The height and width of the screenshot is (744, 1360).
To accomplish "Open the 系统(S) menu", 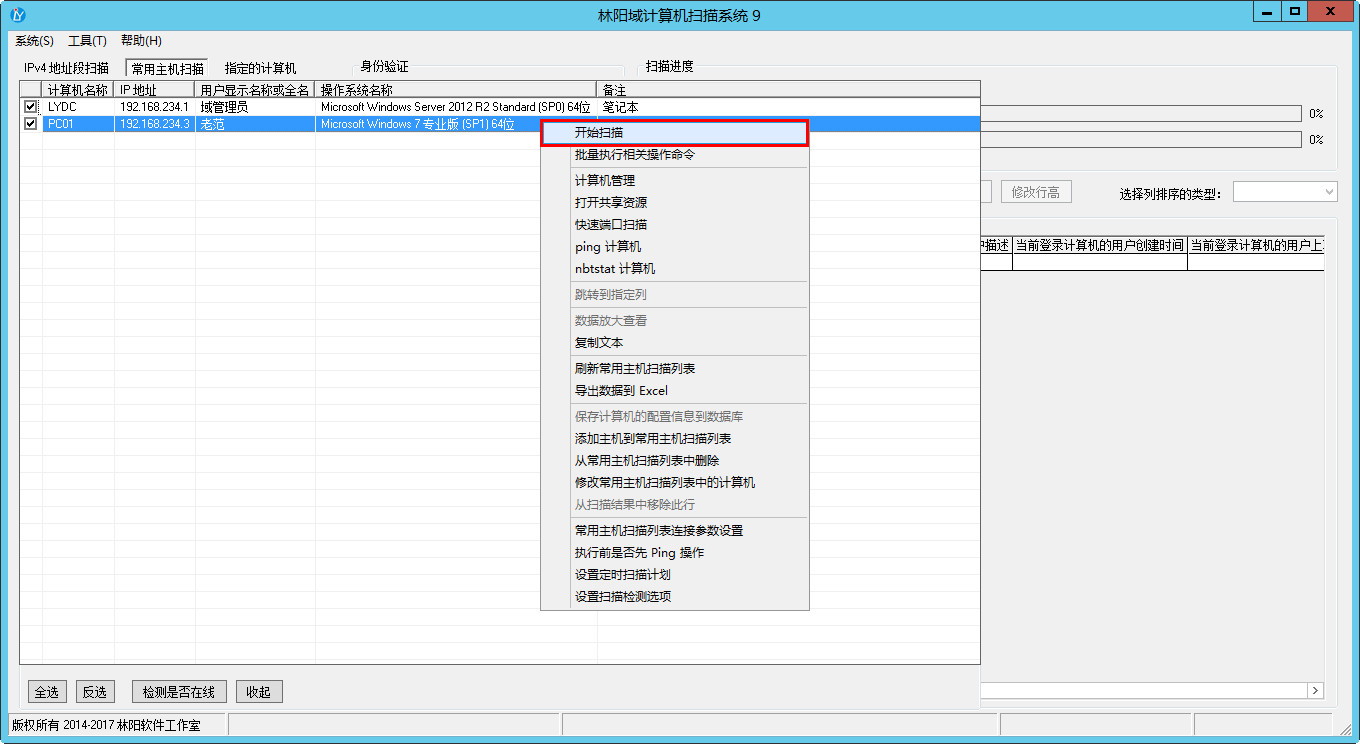I will tap(34, 41).
